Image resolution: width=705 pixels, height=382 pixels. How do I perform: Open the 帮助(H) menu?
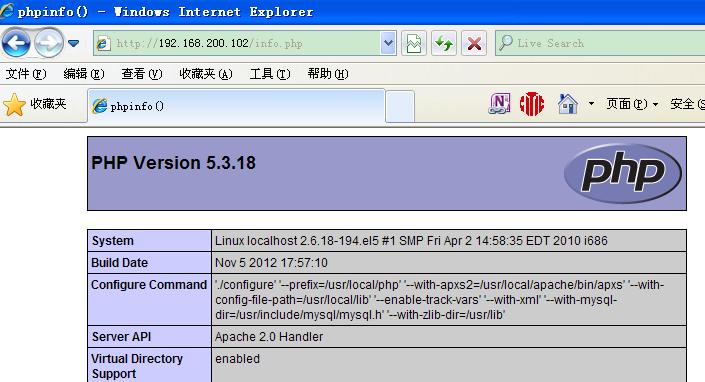[328, 74]
